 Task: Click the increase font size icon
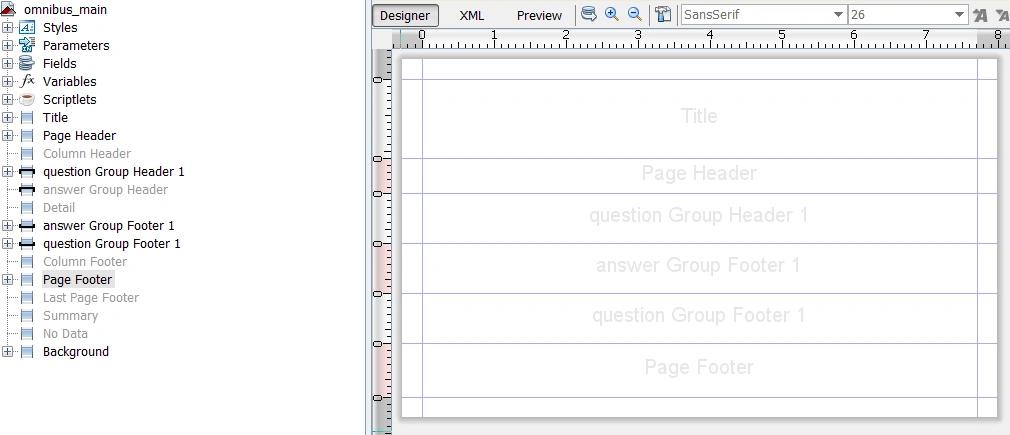[980, 15]
